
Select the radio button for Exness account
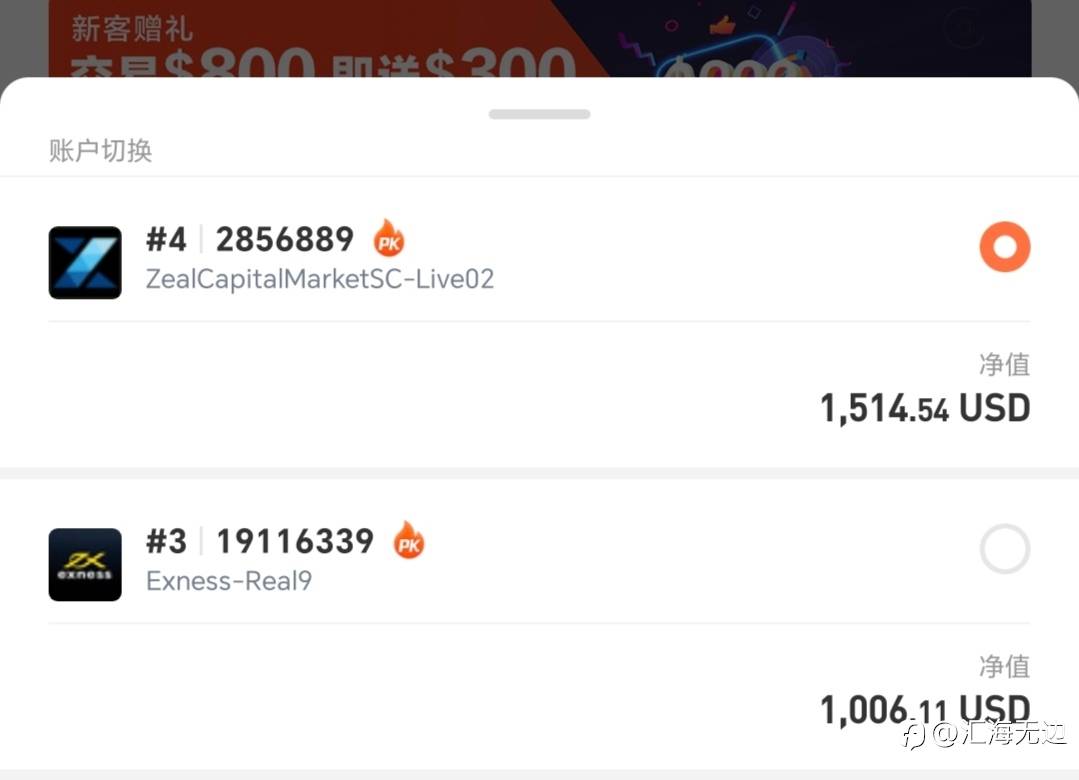(1004, 549)
